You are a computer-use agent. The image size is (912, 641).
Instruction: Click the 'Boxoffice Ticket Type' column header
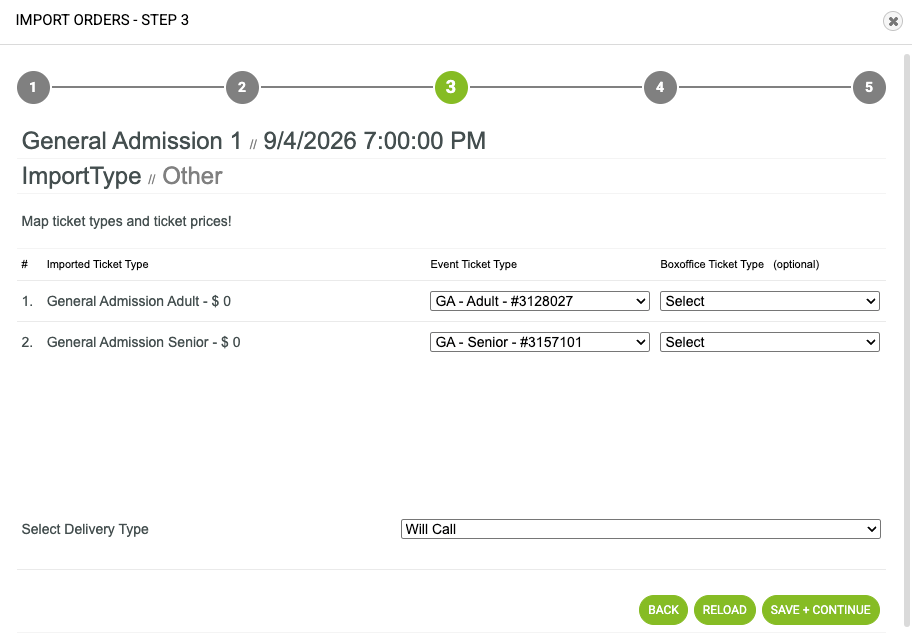pyautogui.click(x=712, y=264)
